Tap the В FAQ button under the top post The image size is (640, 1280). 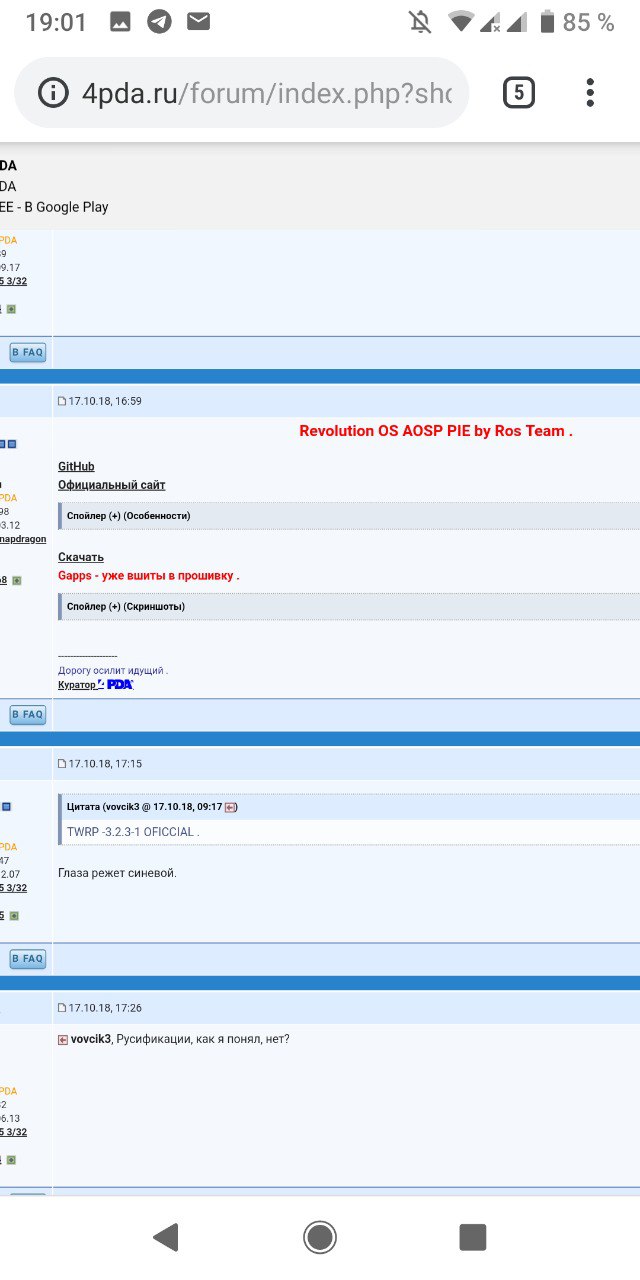tap(28, 352)
